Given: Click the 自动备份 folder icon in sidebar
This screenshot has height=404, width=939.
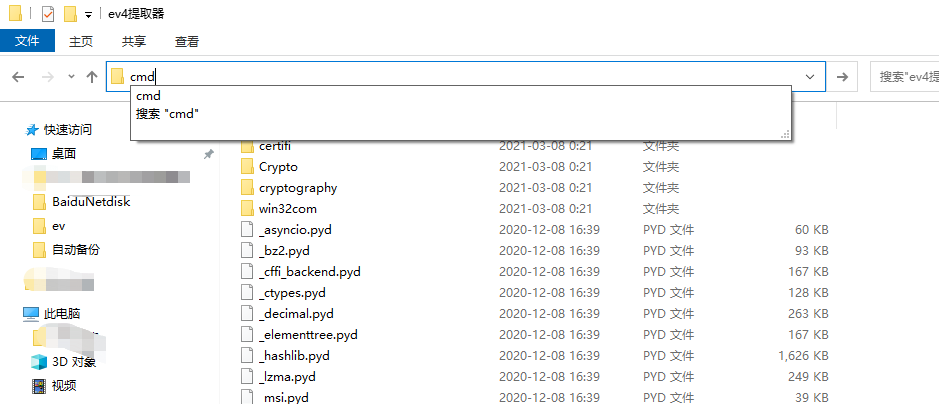Looking at the screenshot, I should pyautogui.click(x=40, y=250).
